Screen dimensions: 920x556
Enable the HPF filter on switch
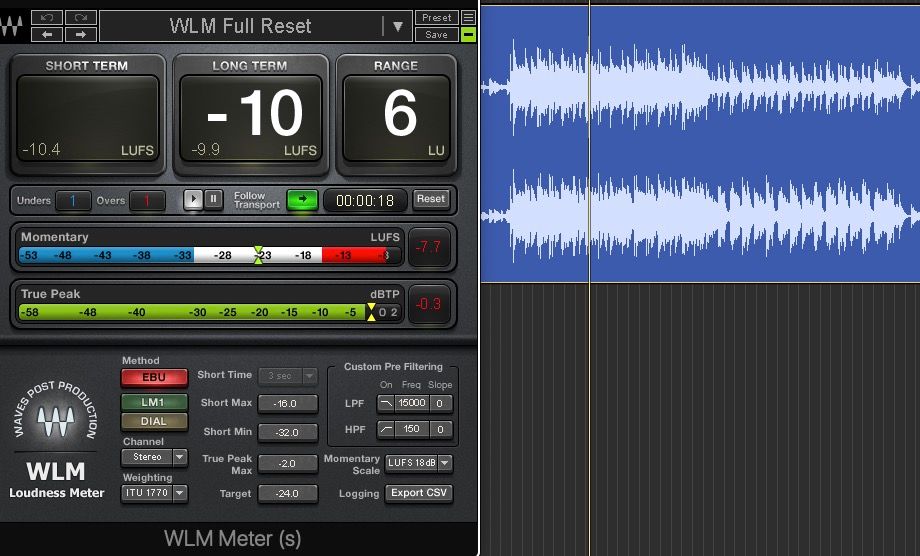pyautogui.click(x=386, y=429)
